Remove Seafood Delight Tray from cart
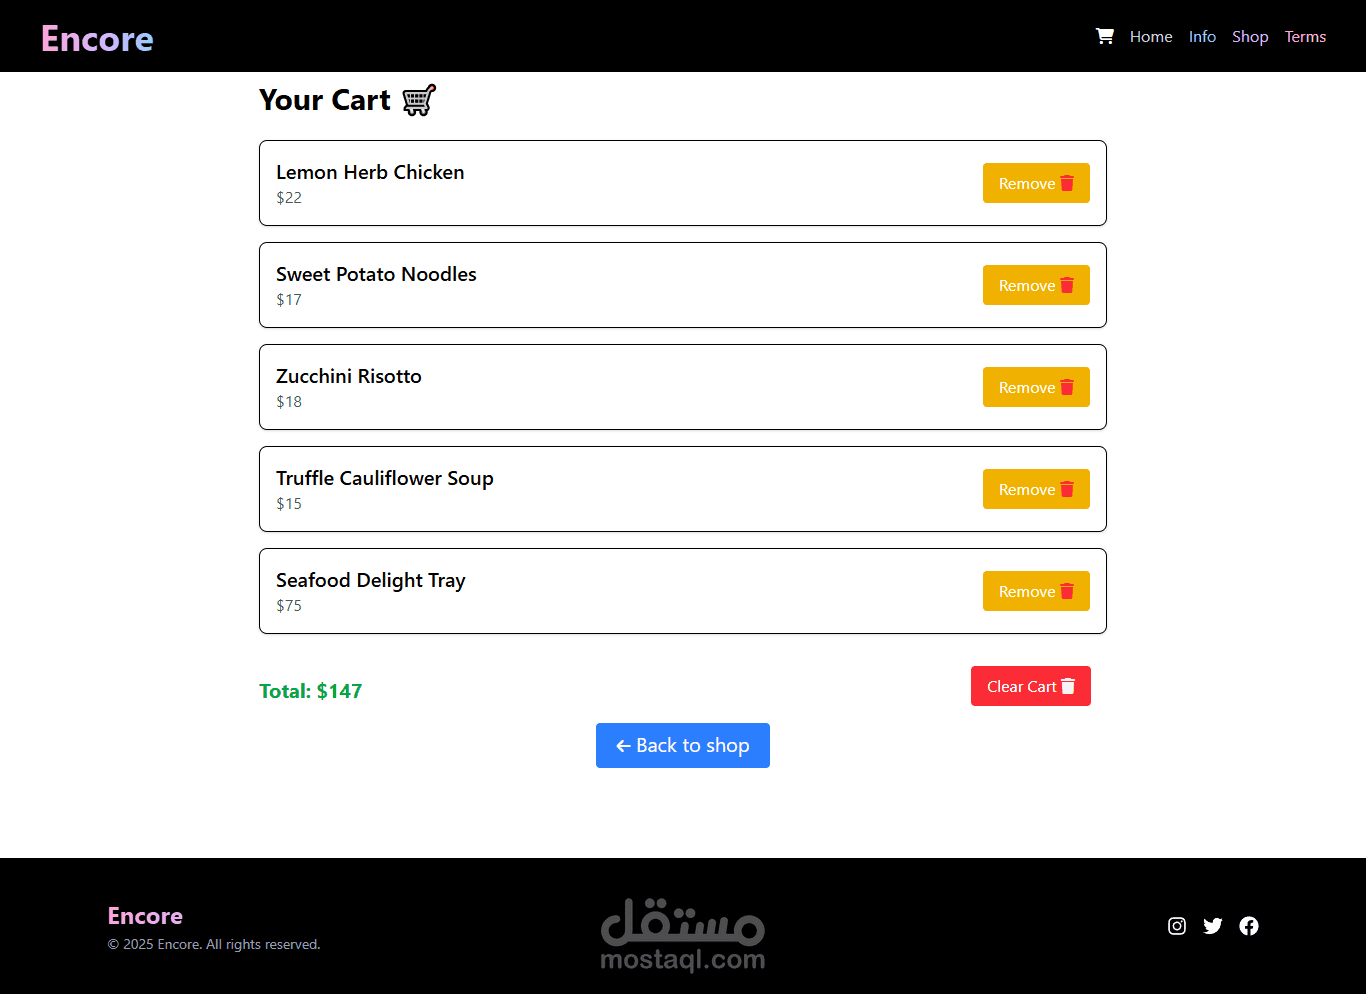 pyautogui.click(x=1036, y=591)
